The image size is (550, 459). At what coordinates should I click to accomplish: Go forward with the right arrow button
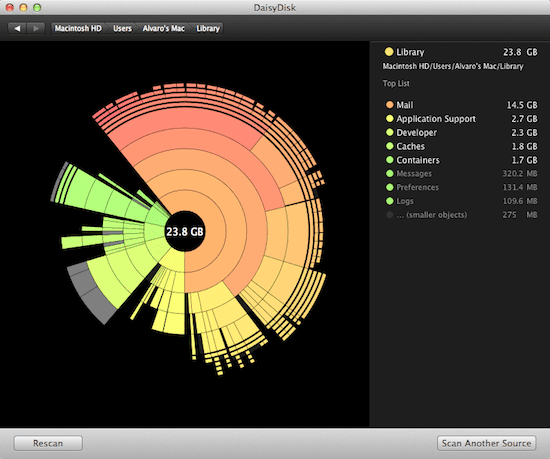pos(36,28)
